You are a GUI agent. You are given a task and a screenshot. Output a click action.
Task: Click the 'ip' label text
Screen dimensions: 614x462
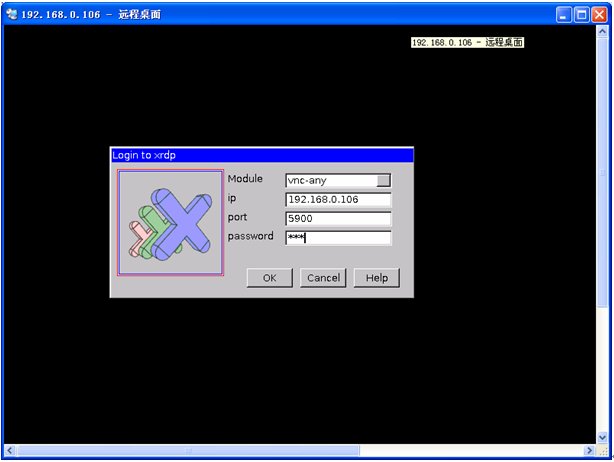(232, 198)
